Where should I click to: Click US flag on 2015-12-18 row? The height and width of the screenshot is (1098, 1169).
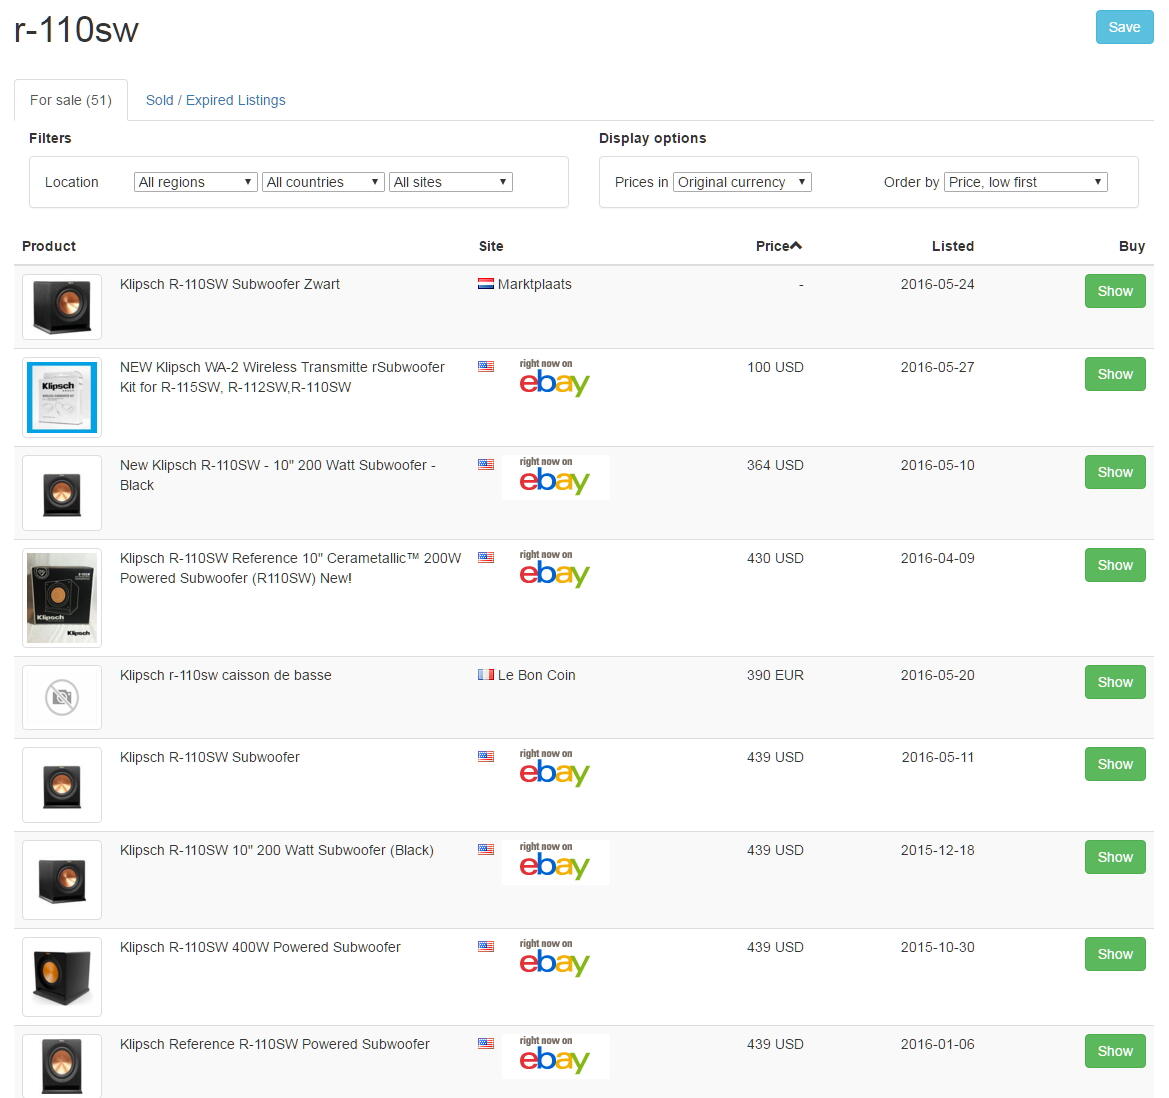pyautogui.click(x=485, y=850)
